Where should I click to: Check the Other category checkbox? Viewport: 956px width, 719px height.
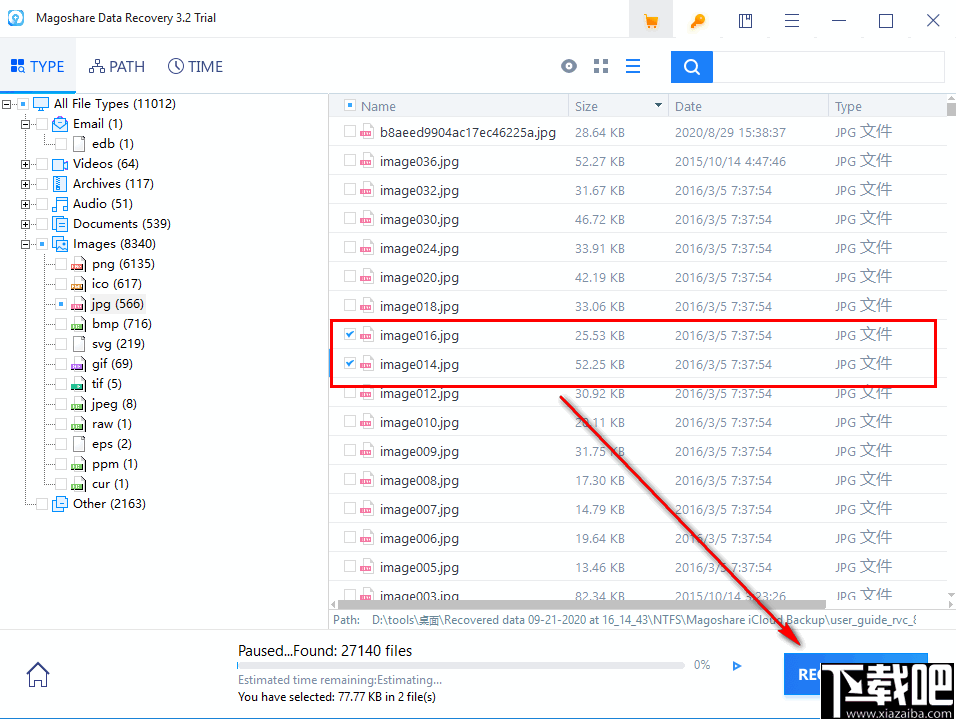click(x=42, y=504)
